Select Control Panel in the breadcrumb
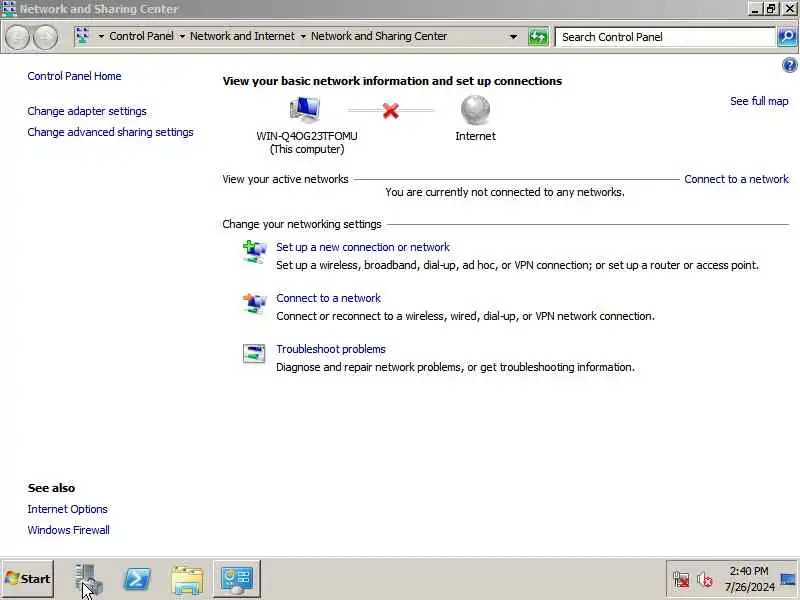The image size is (800, 600). pos(141,36)
